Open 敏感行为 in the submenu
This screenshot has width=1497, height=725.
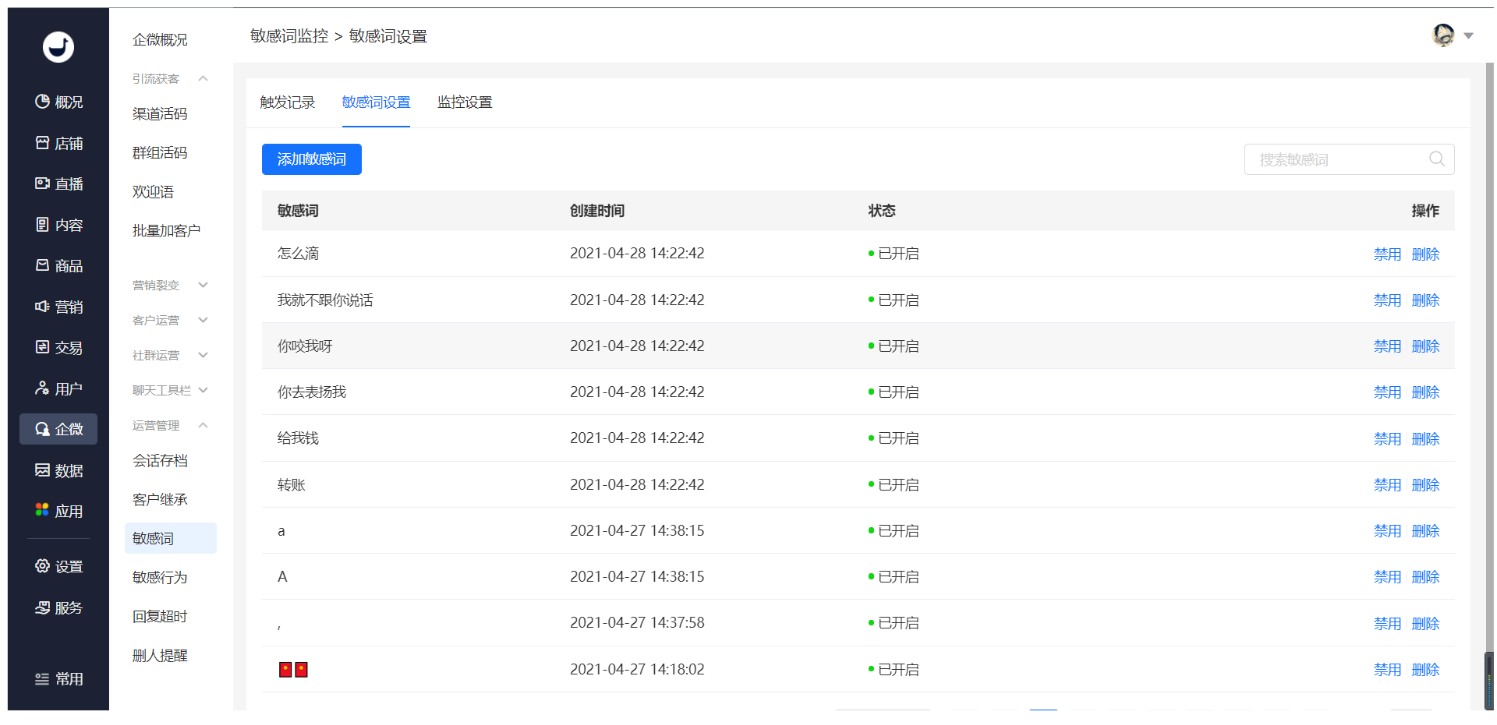point(160,577)
